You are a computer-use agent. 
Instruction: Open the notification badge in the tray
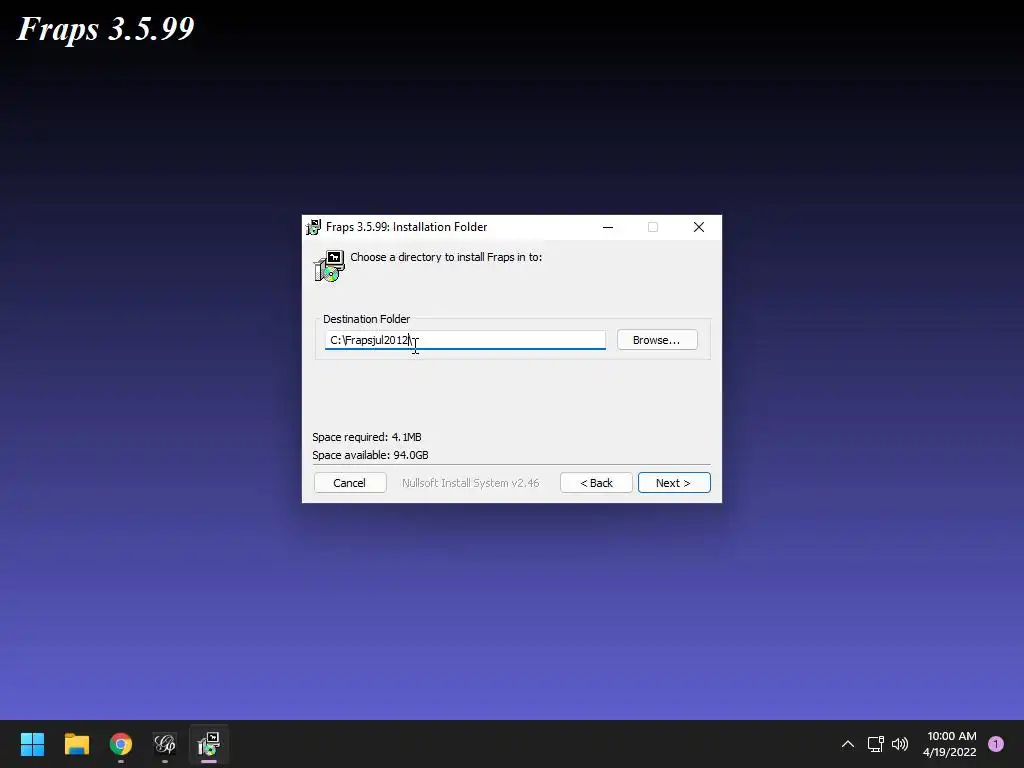coord(996,744)
